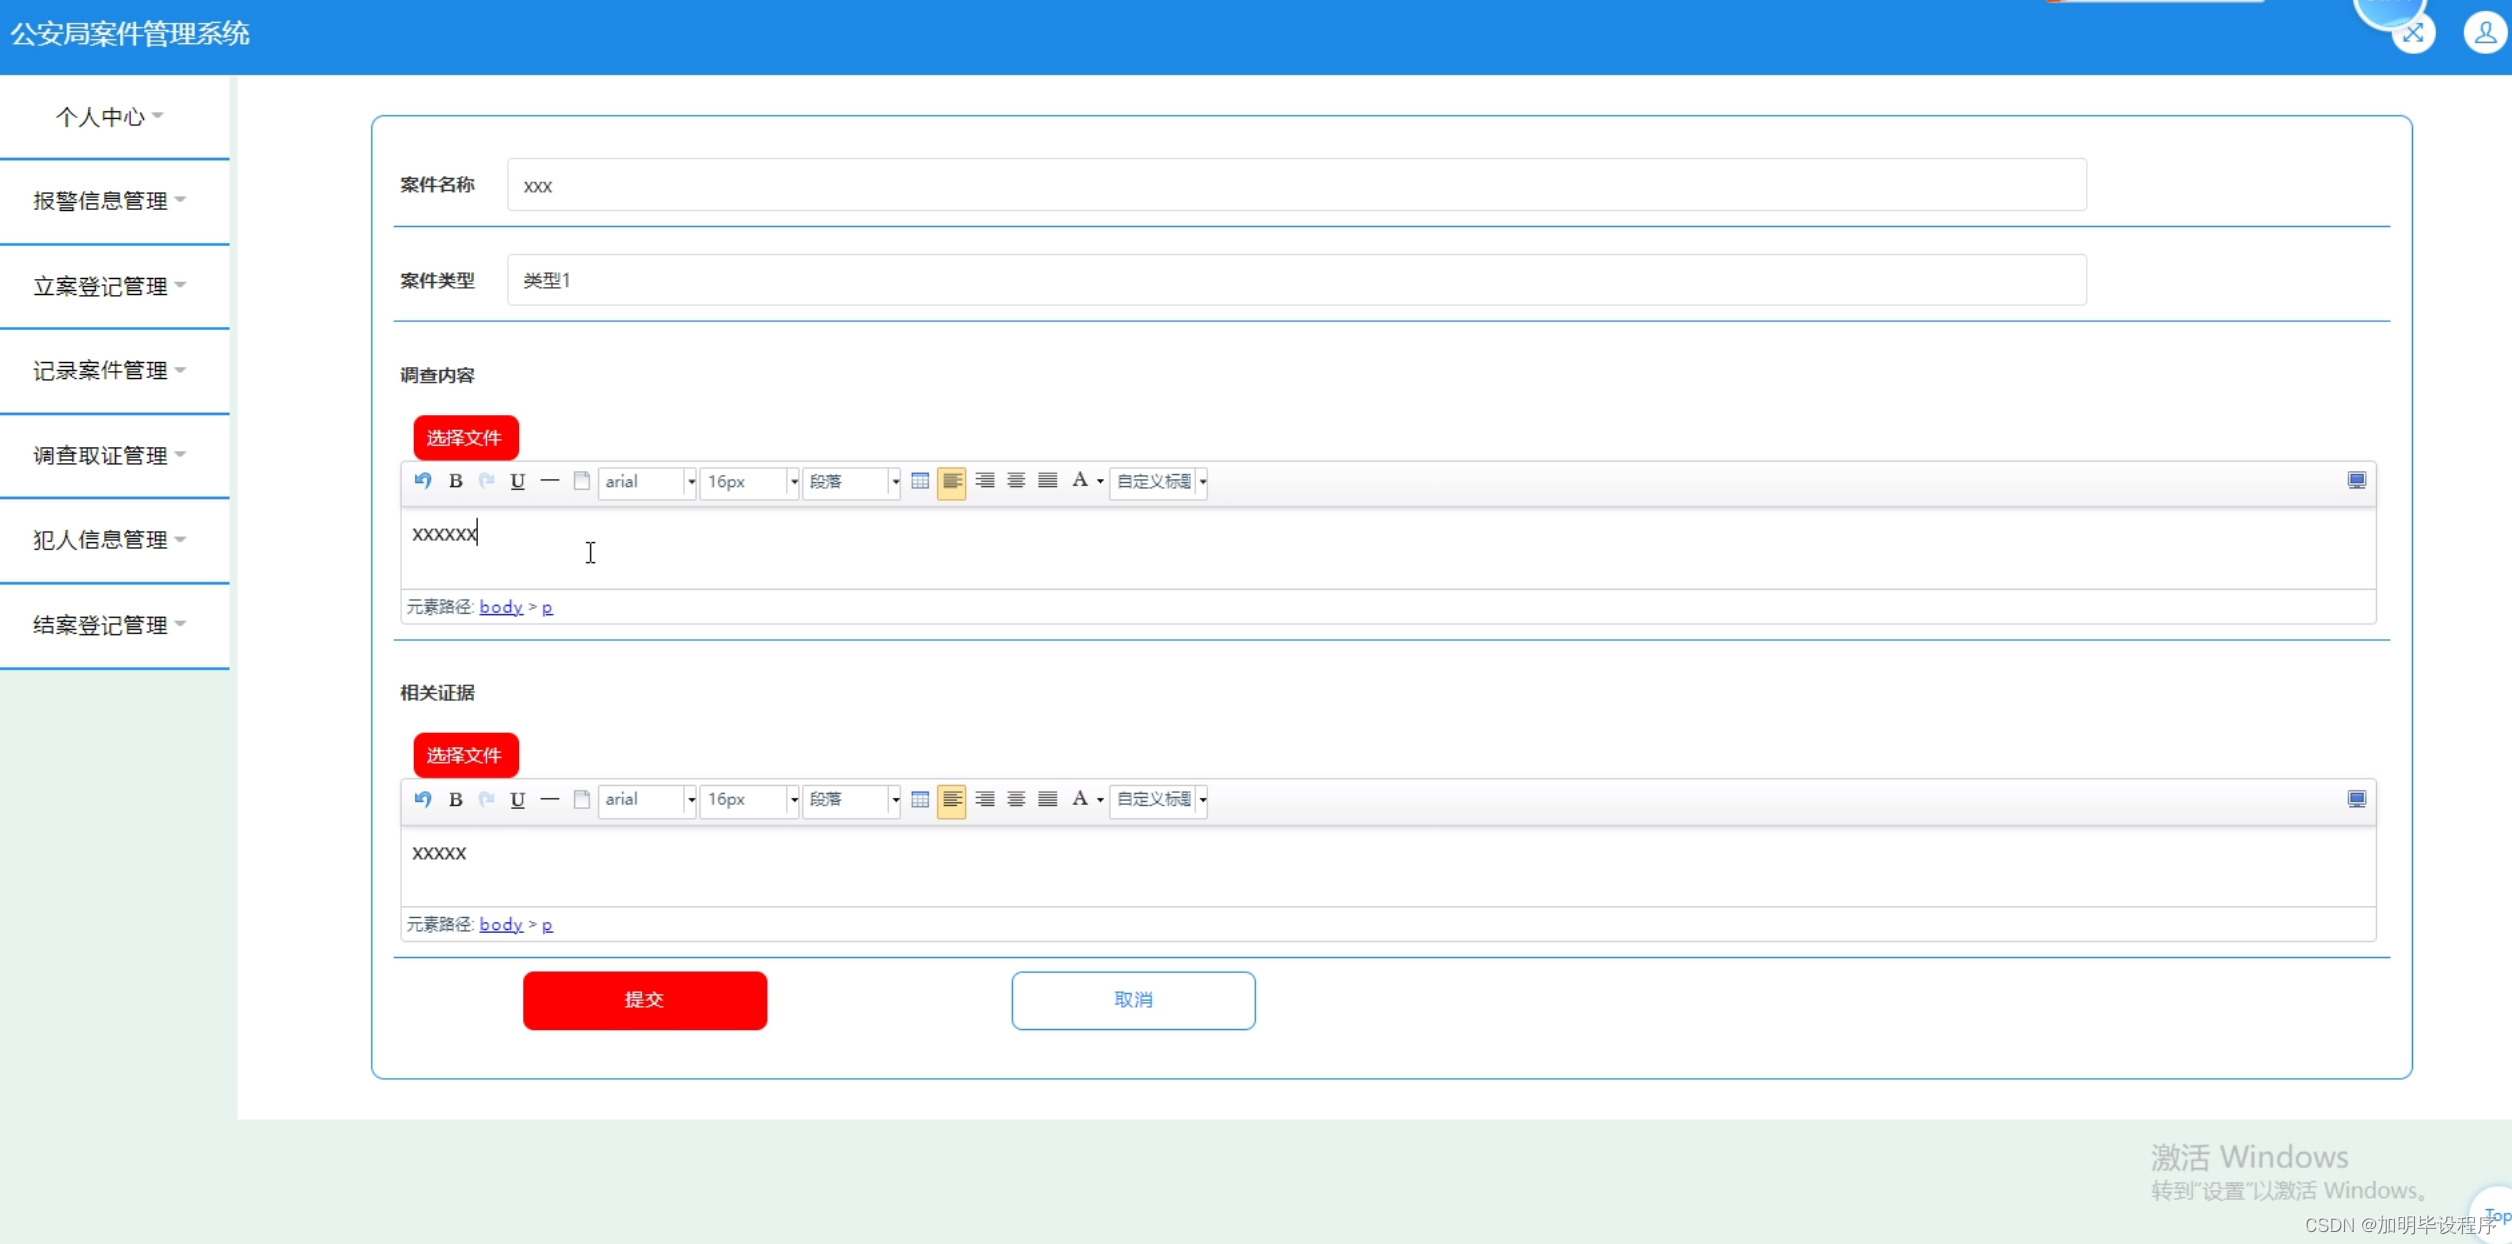Image resolution: width=2512 pixels, height=1244 pixels.
Task: Open the user profile icon in header
Action: tap(2484, 33)
